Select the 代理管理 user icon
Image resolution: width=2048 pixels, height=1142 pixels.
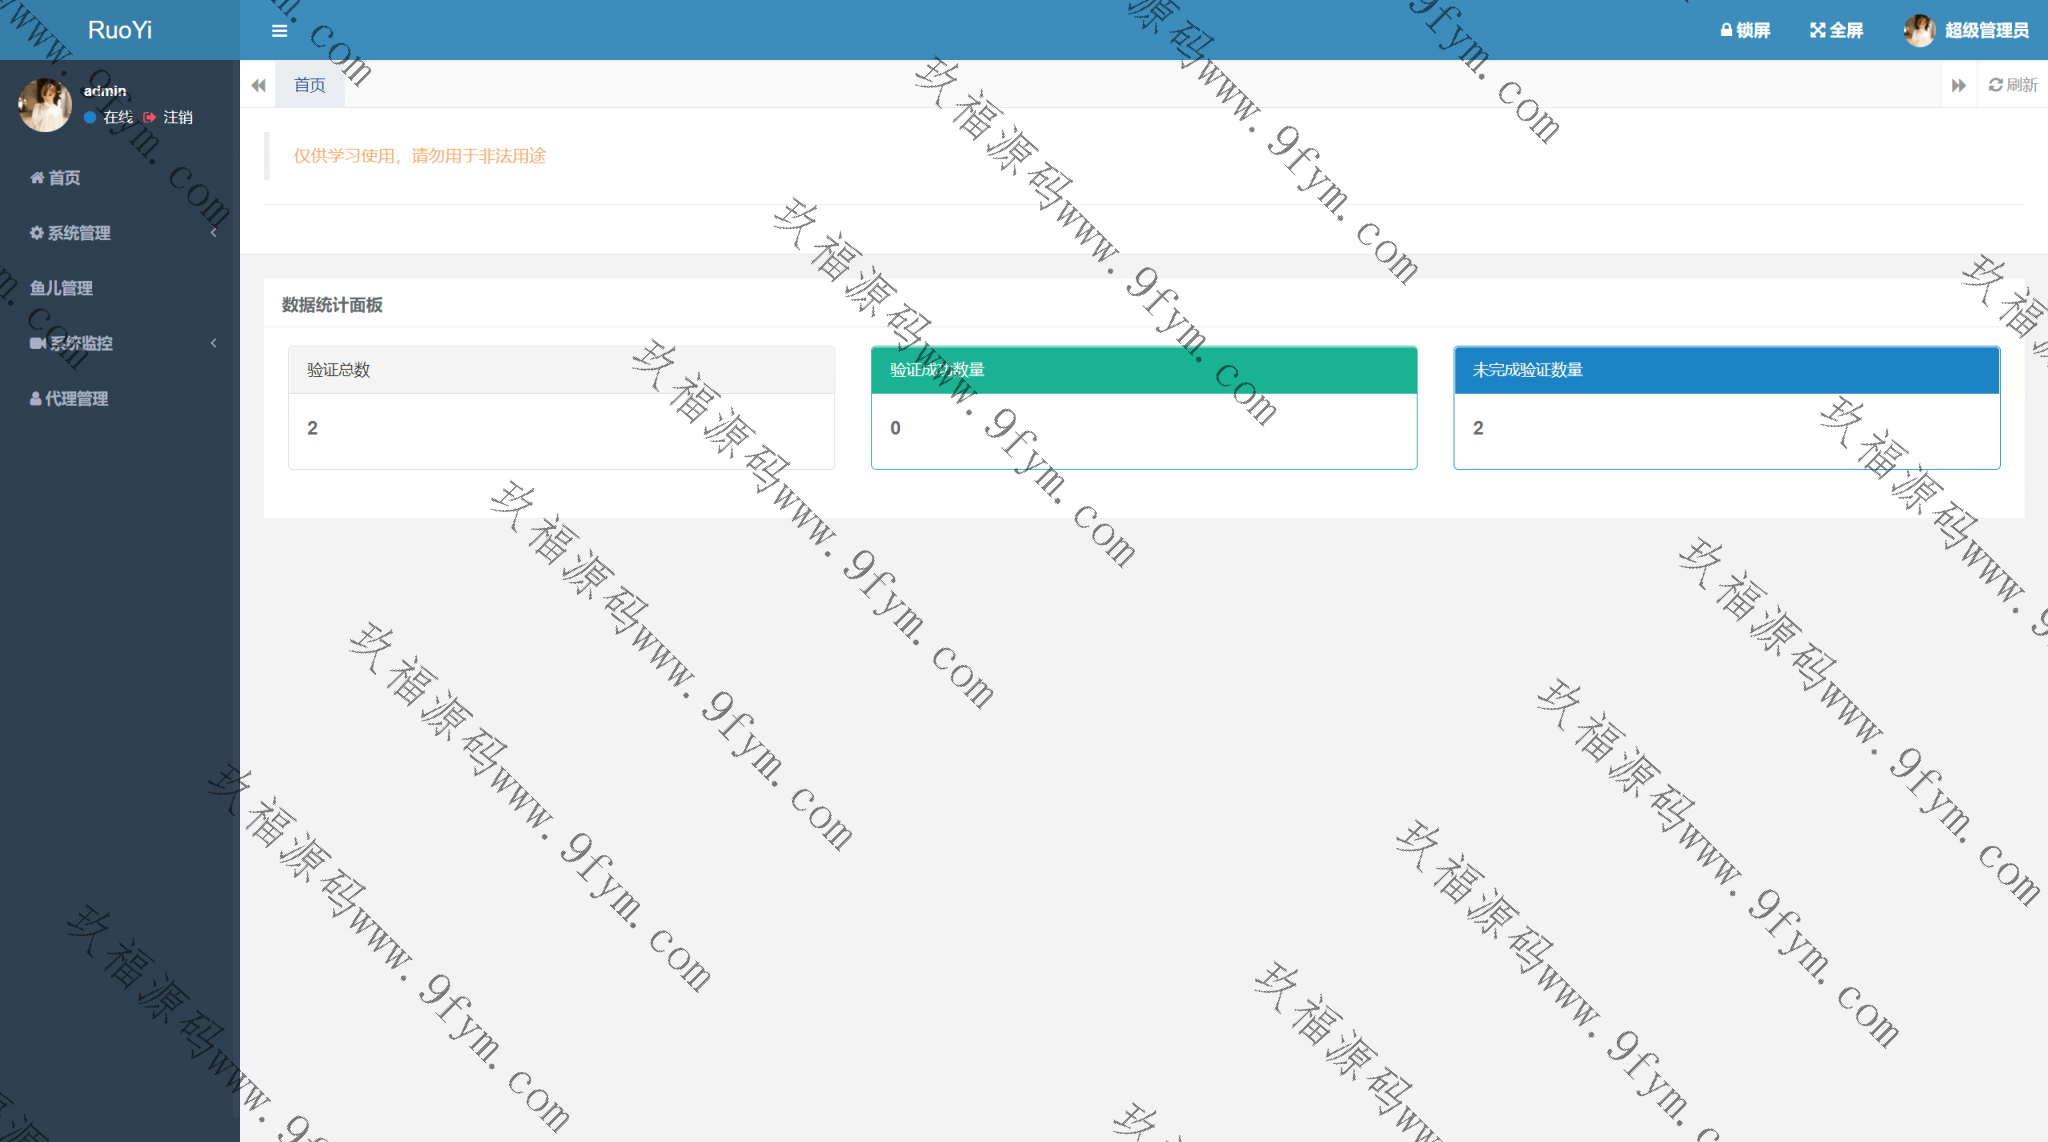click(x=36, y=398)
